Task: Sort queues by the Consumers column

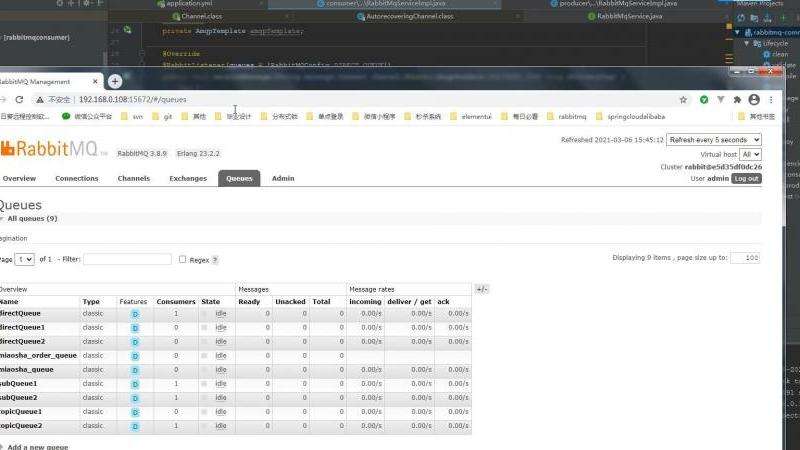Action: tap(176, 302)
